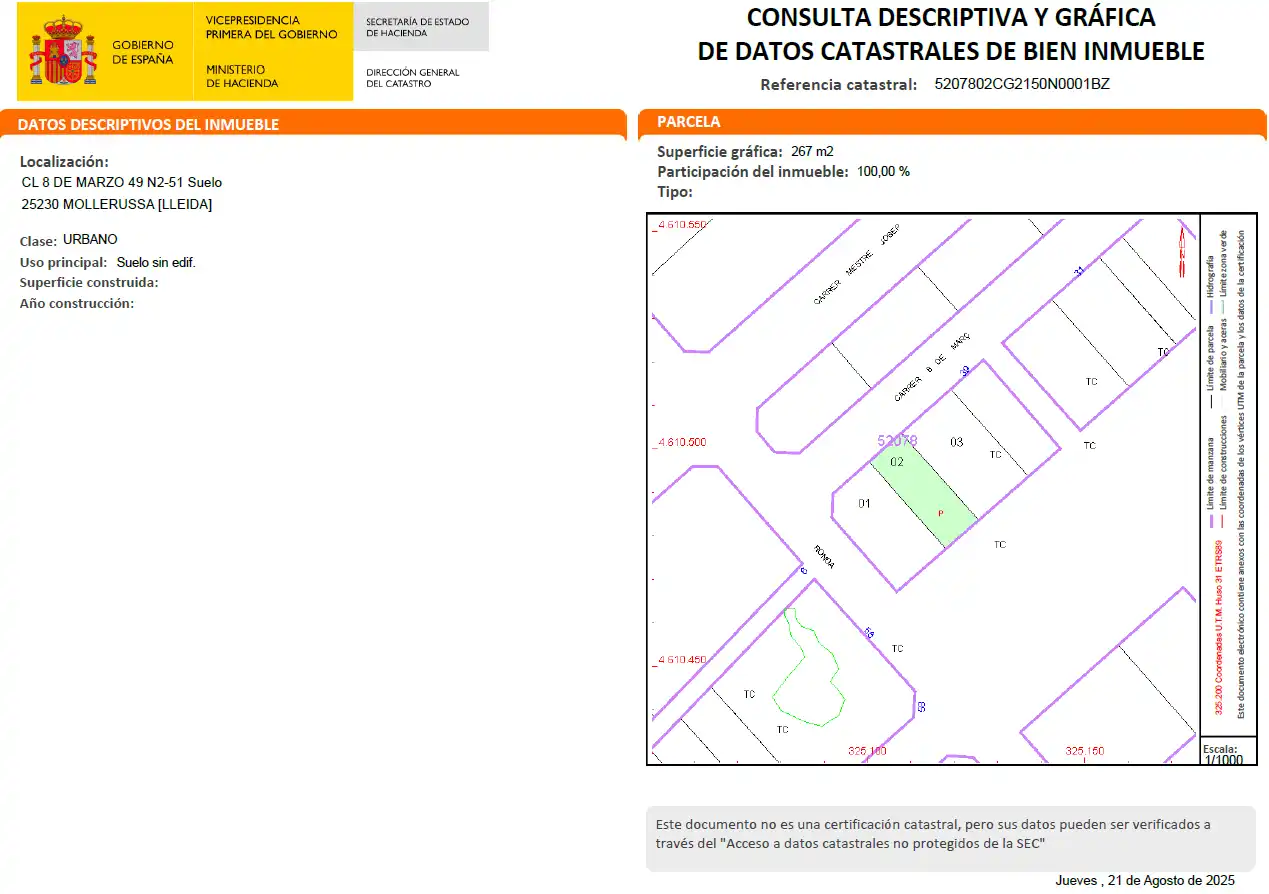Click parcel '01' on the map
Screen dimensions: 1269x894
coord(865,503)
